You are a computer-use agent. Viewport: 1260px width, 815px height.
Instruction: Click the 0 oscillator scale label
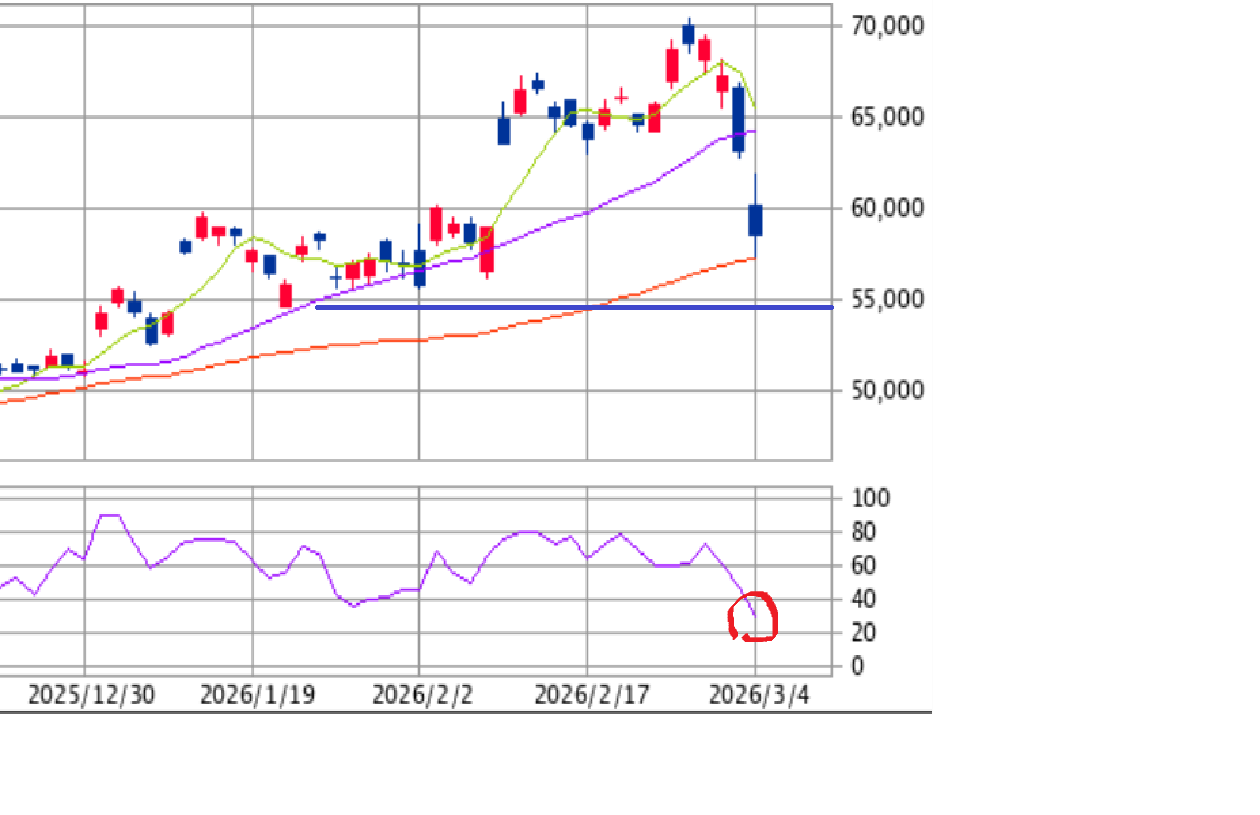(857, 666)
